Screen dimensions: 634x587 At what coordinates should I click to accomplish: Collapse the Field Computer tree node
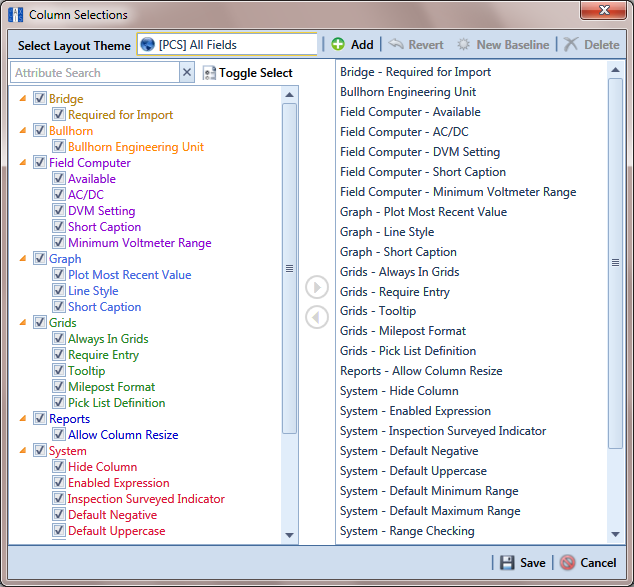23,162
